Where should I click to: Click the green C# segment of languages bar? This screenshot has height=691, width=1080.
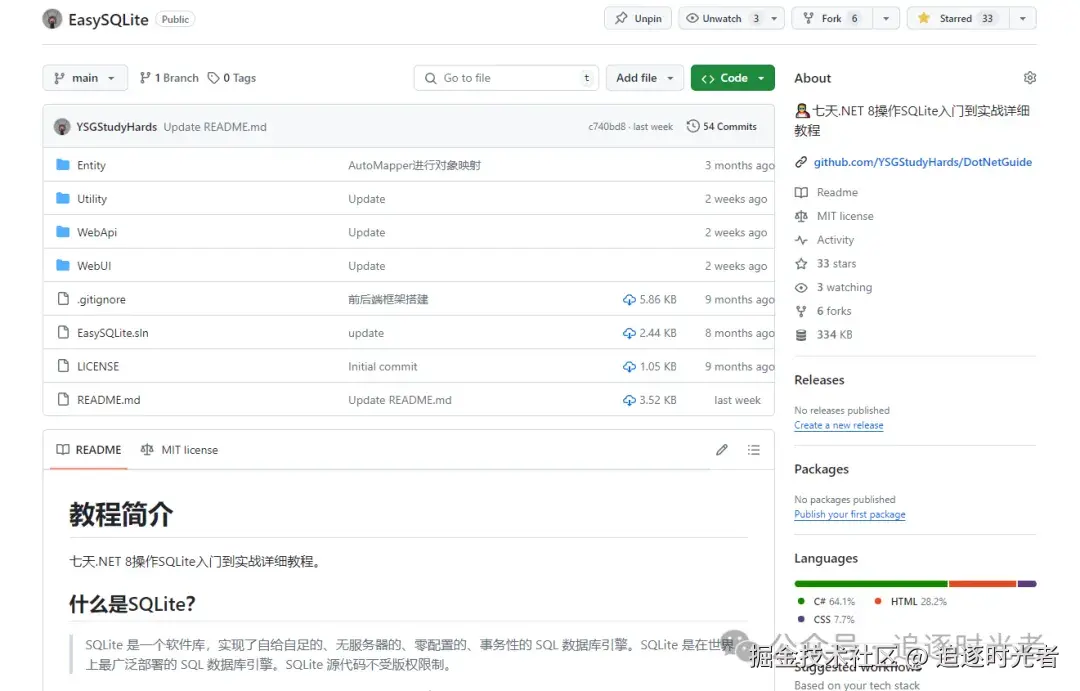(871, 584)
